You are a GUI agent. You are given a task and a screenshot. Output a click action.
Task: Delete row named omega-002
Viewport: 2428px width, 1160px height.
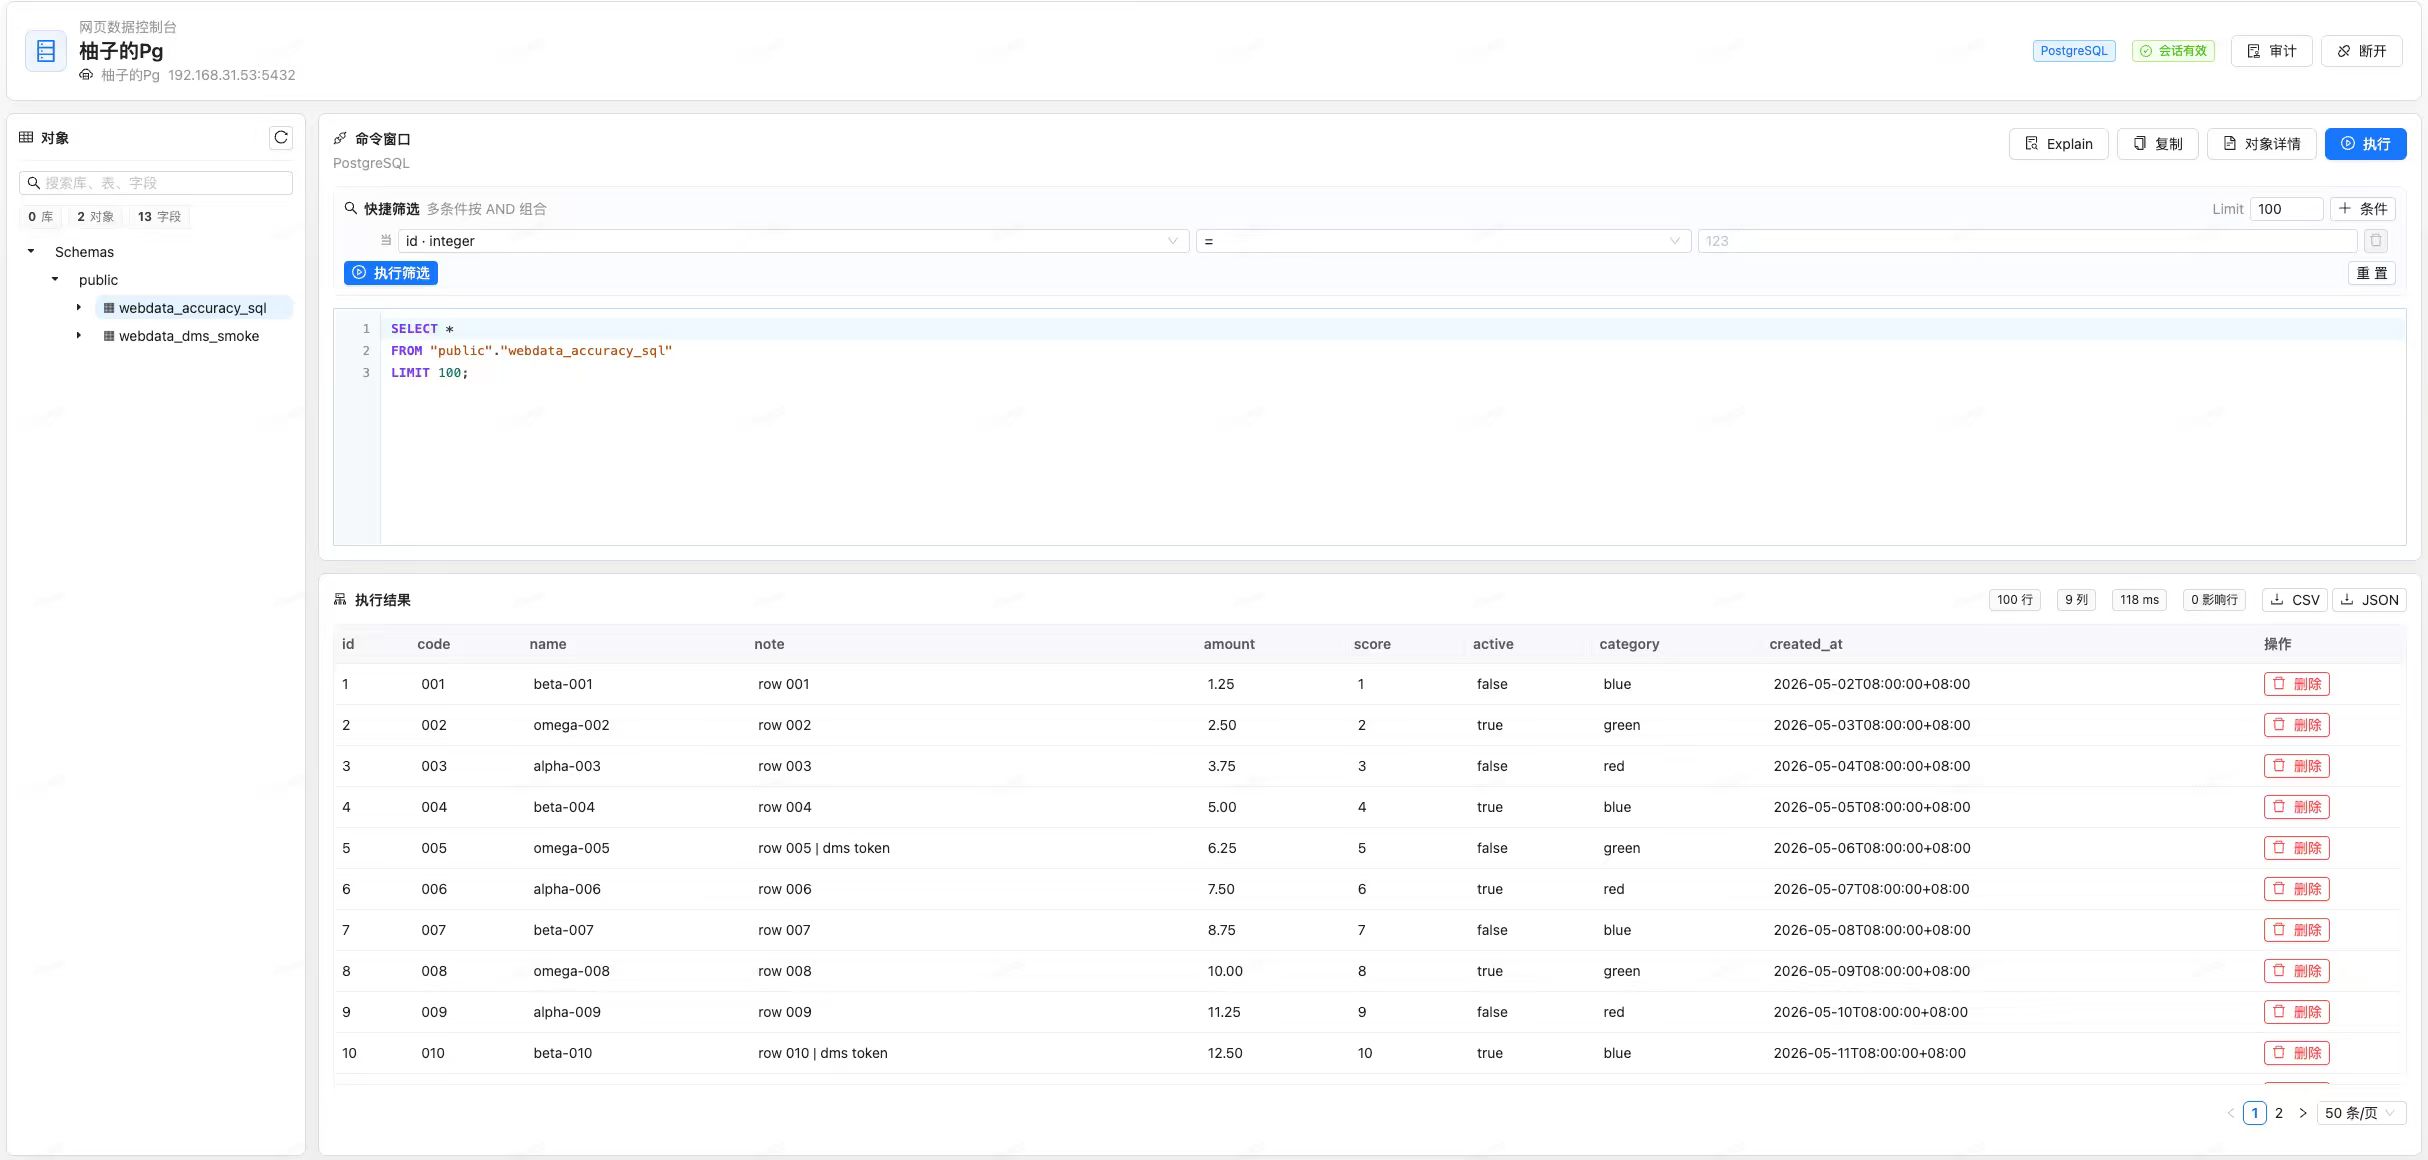point(2297,725)
